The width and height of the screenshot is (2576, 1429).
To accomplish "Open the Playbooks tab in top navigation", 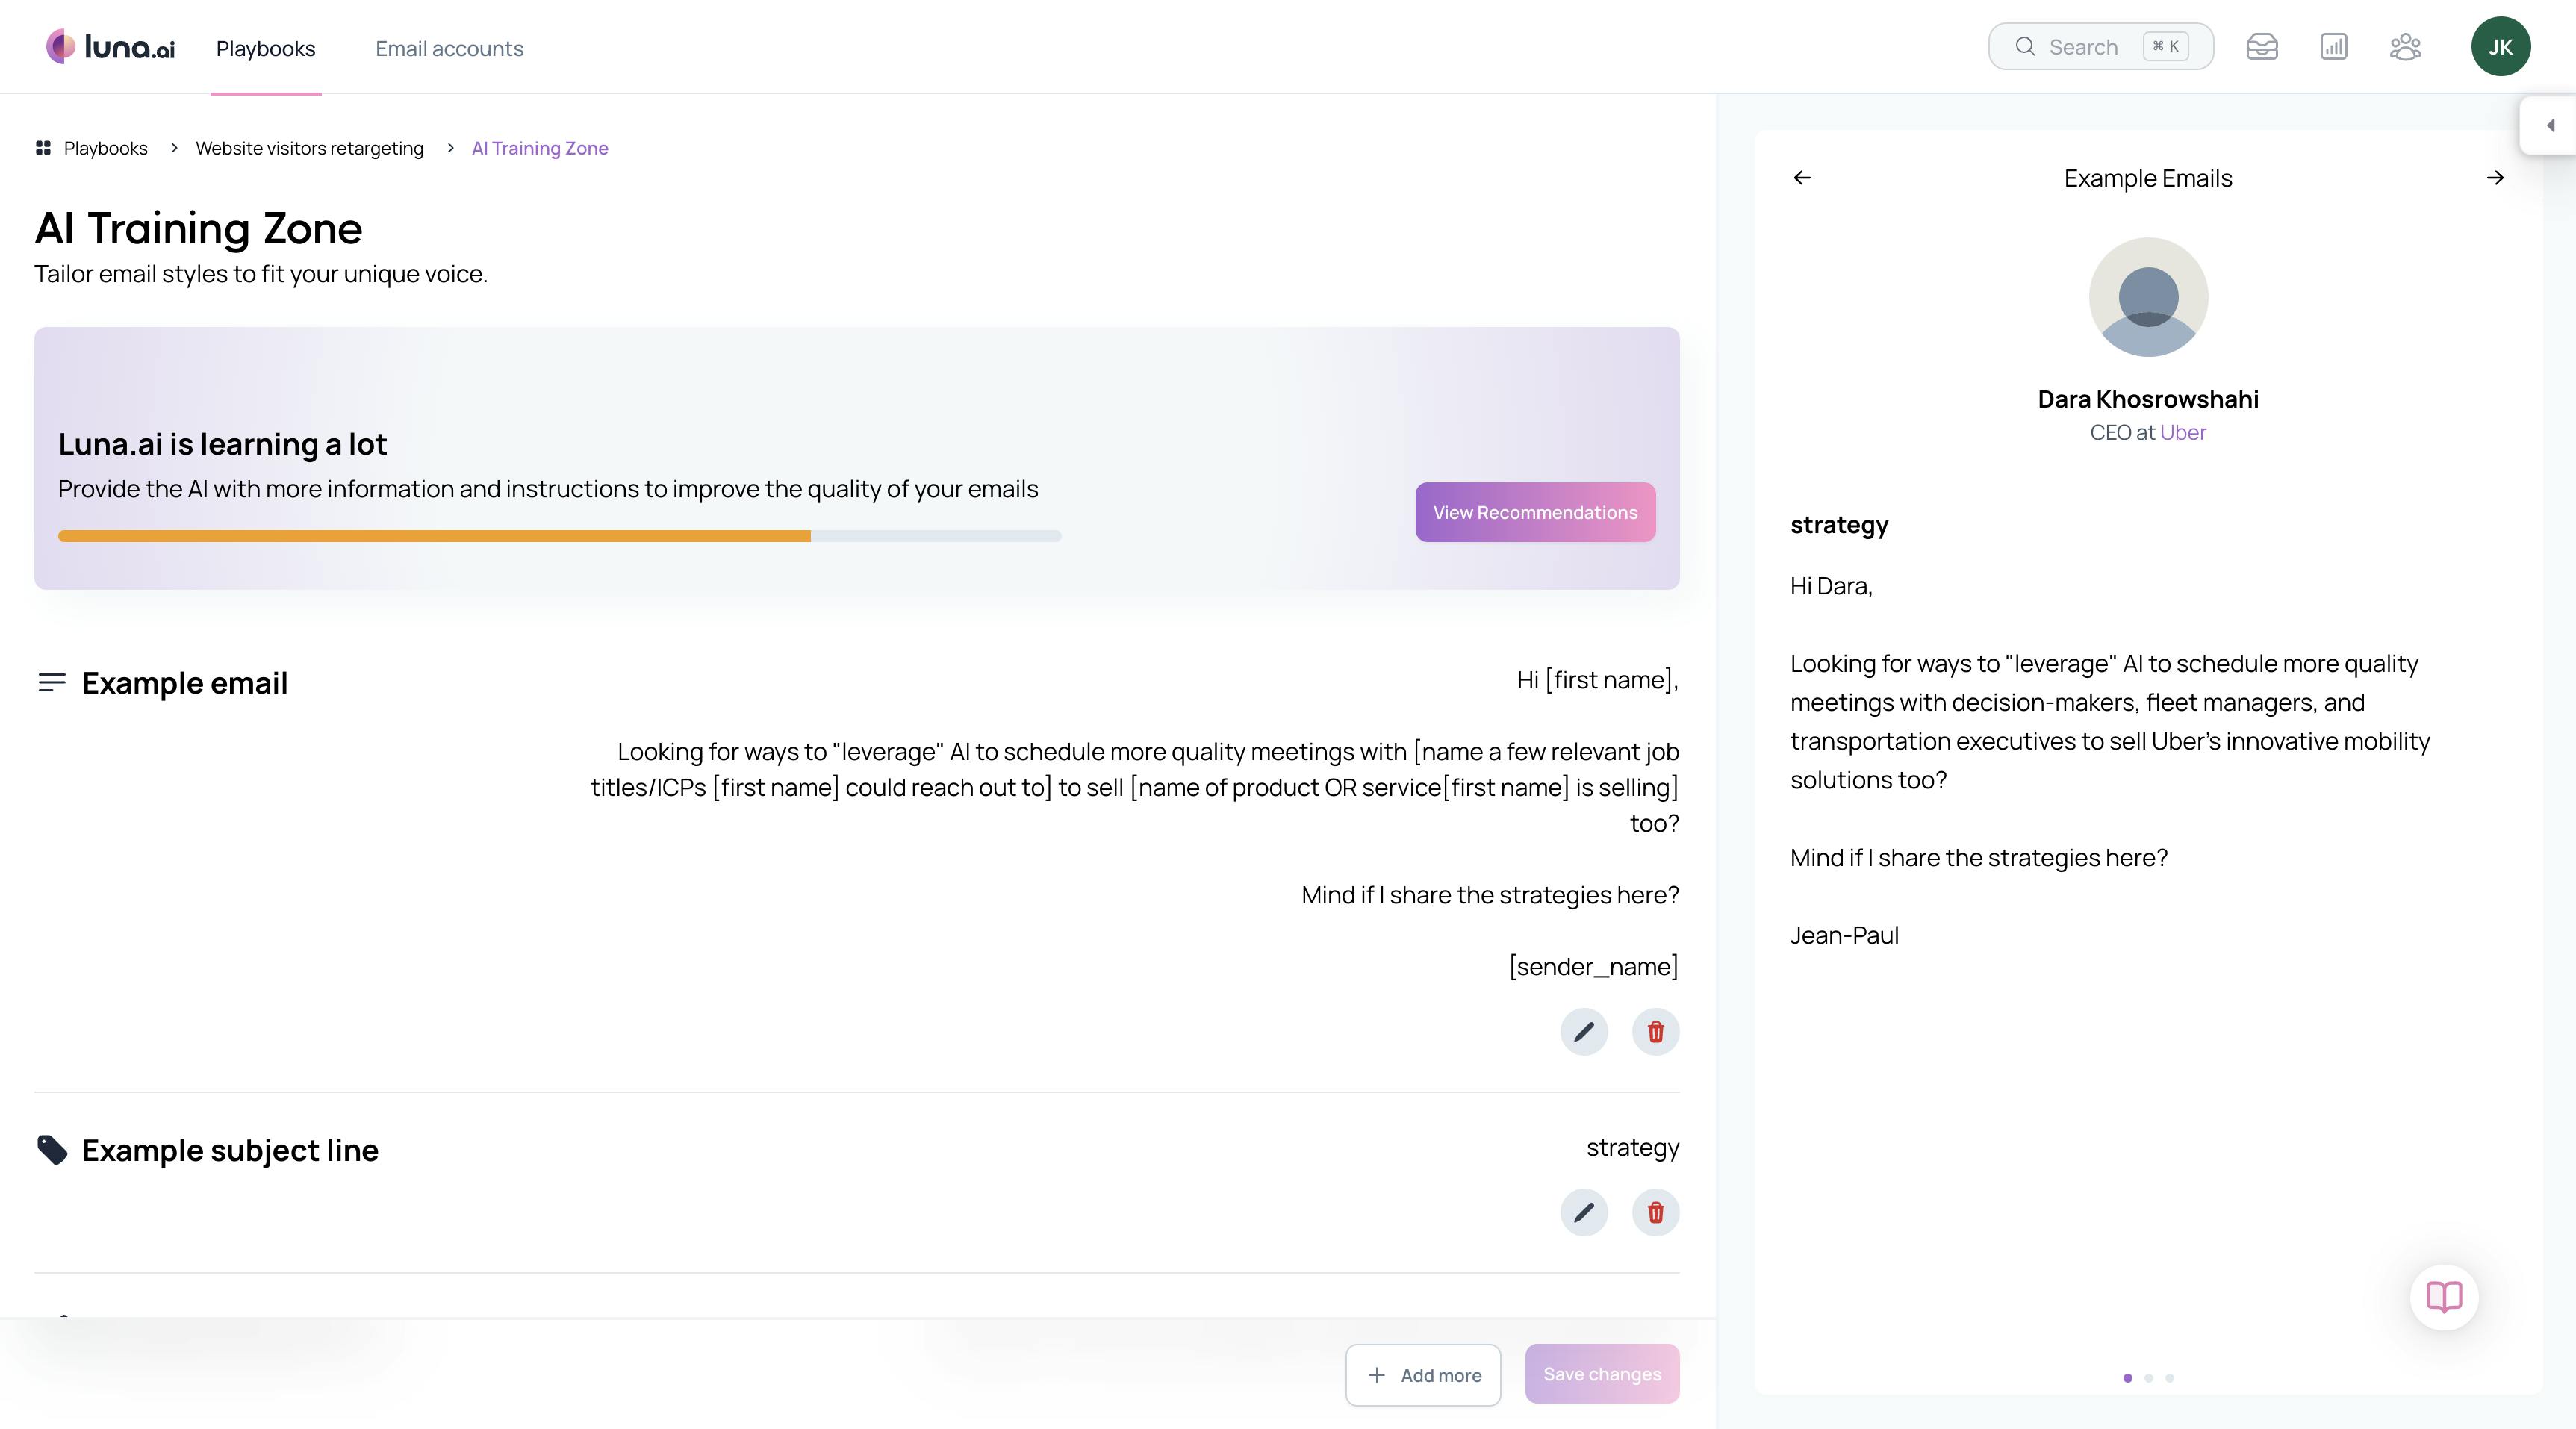I will coord(265,48).
